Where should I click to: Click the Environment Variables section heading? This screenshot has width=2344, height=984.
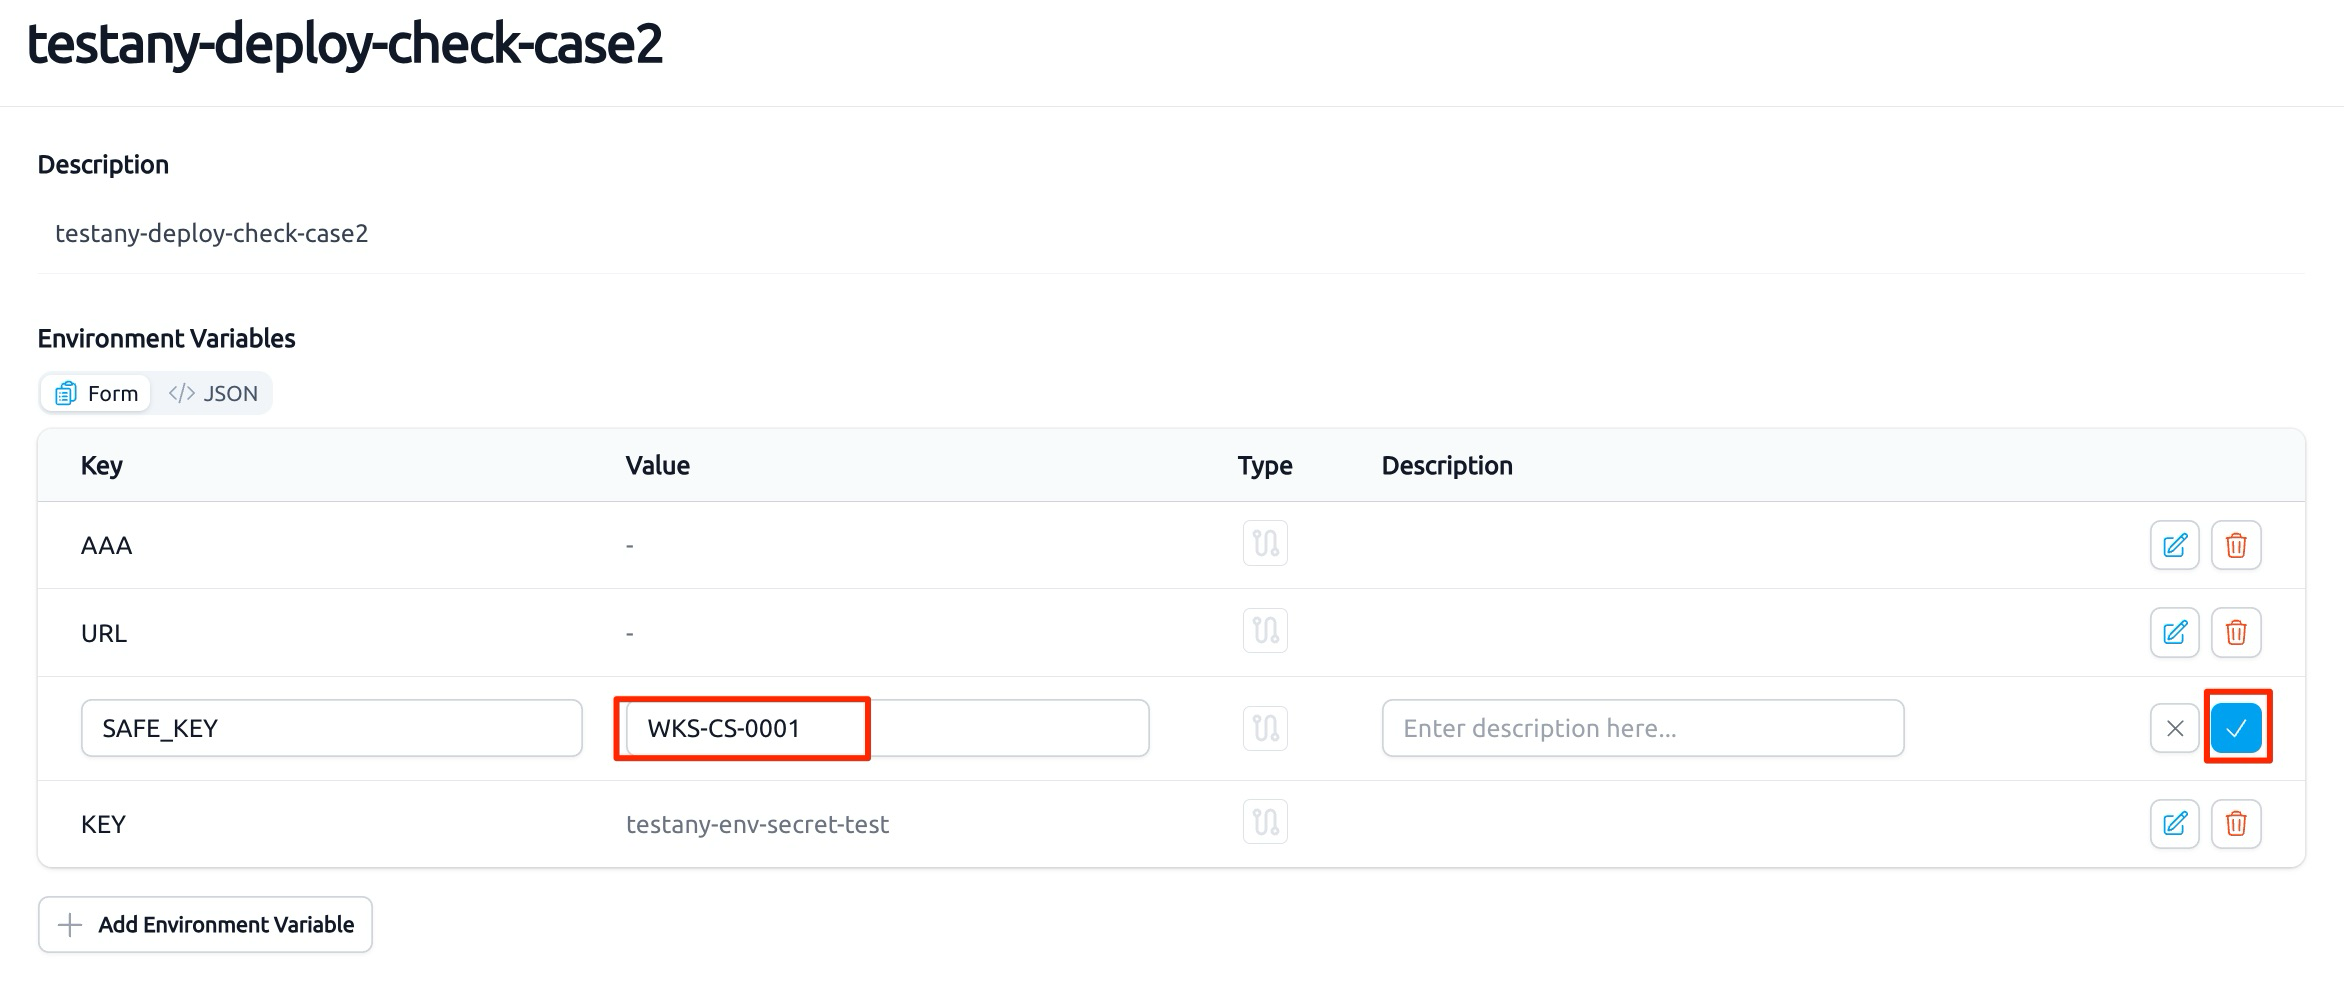166,338
